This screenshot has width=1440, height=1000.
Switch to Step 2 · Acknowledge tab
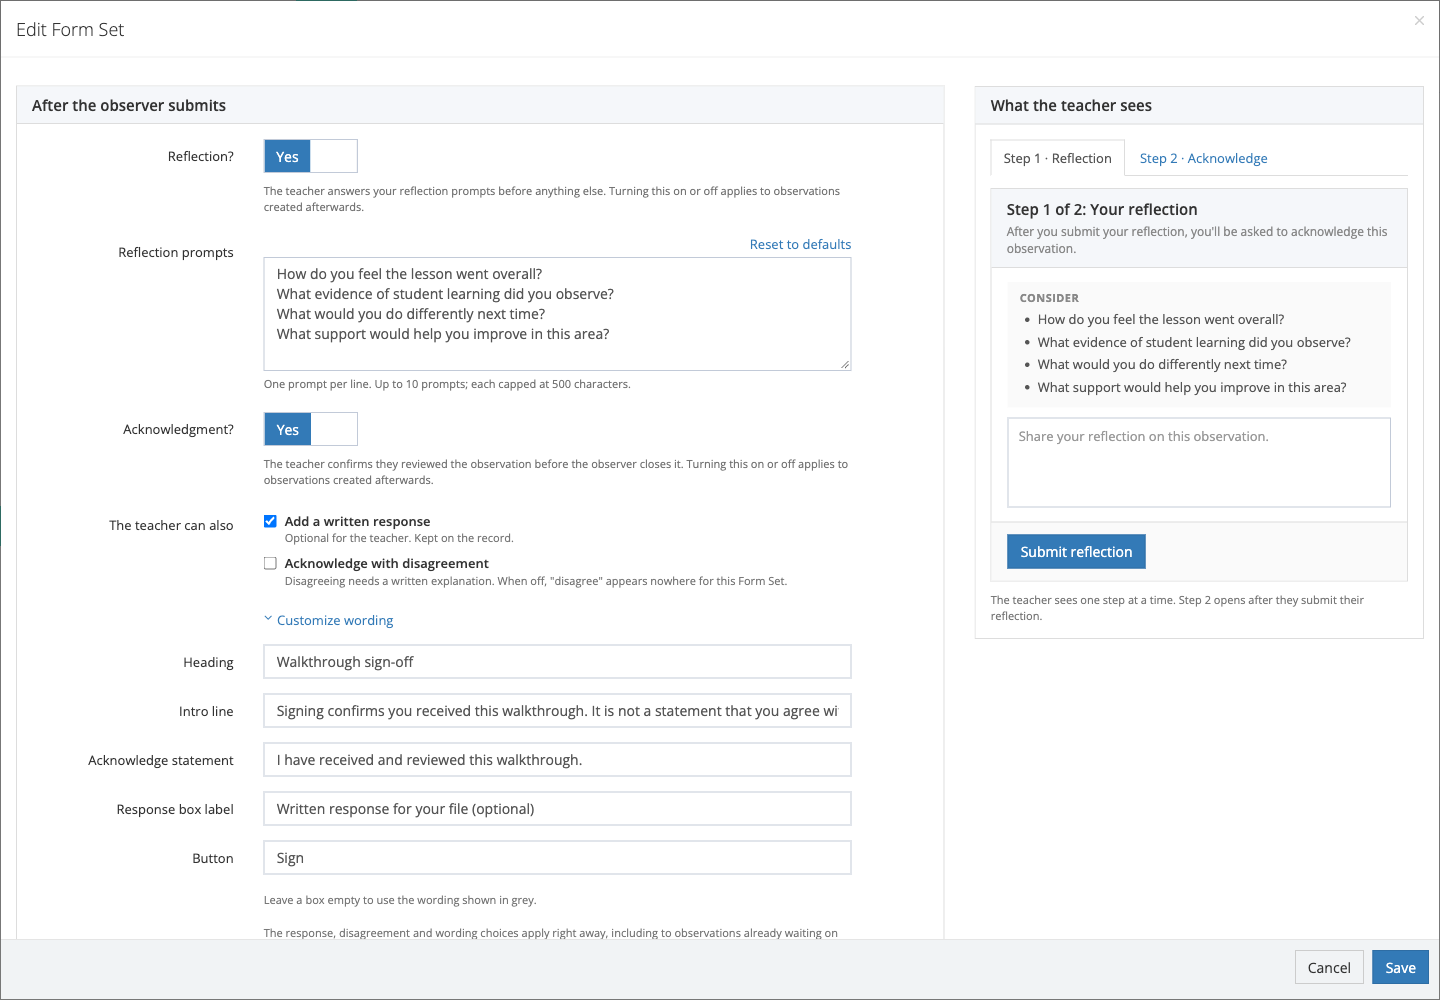coord(1203,158)
